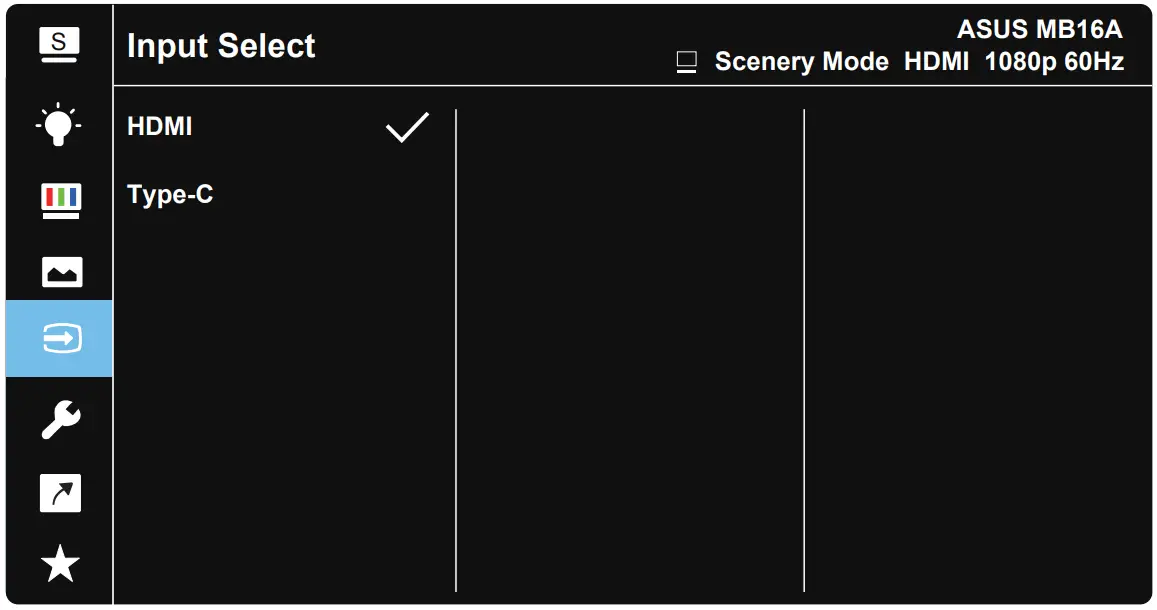Click the small monitor icon in status bar
The width and height of the screenshot is (1157, 610).
(x=686, y=63)
